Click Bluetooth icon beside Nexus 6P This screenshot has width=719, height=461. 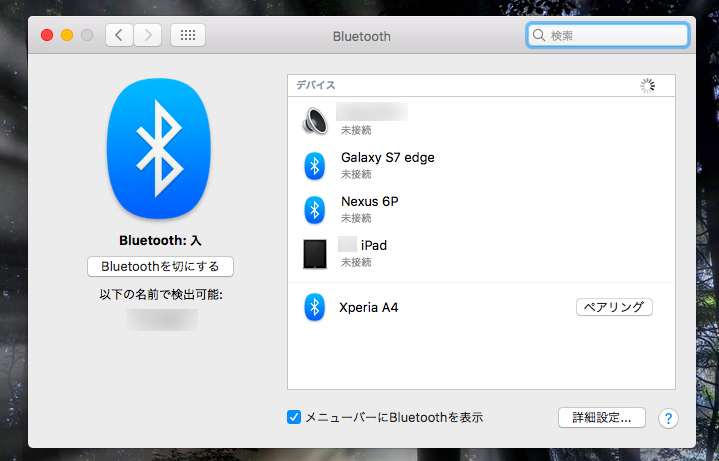(x=314, y=208)
